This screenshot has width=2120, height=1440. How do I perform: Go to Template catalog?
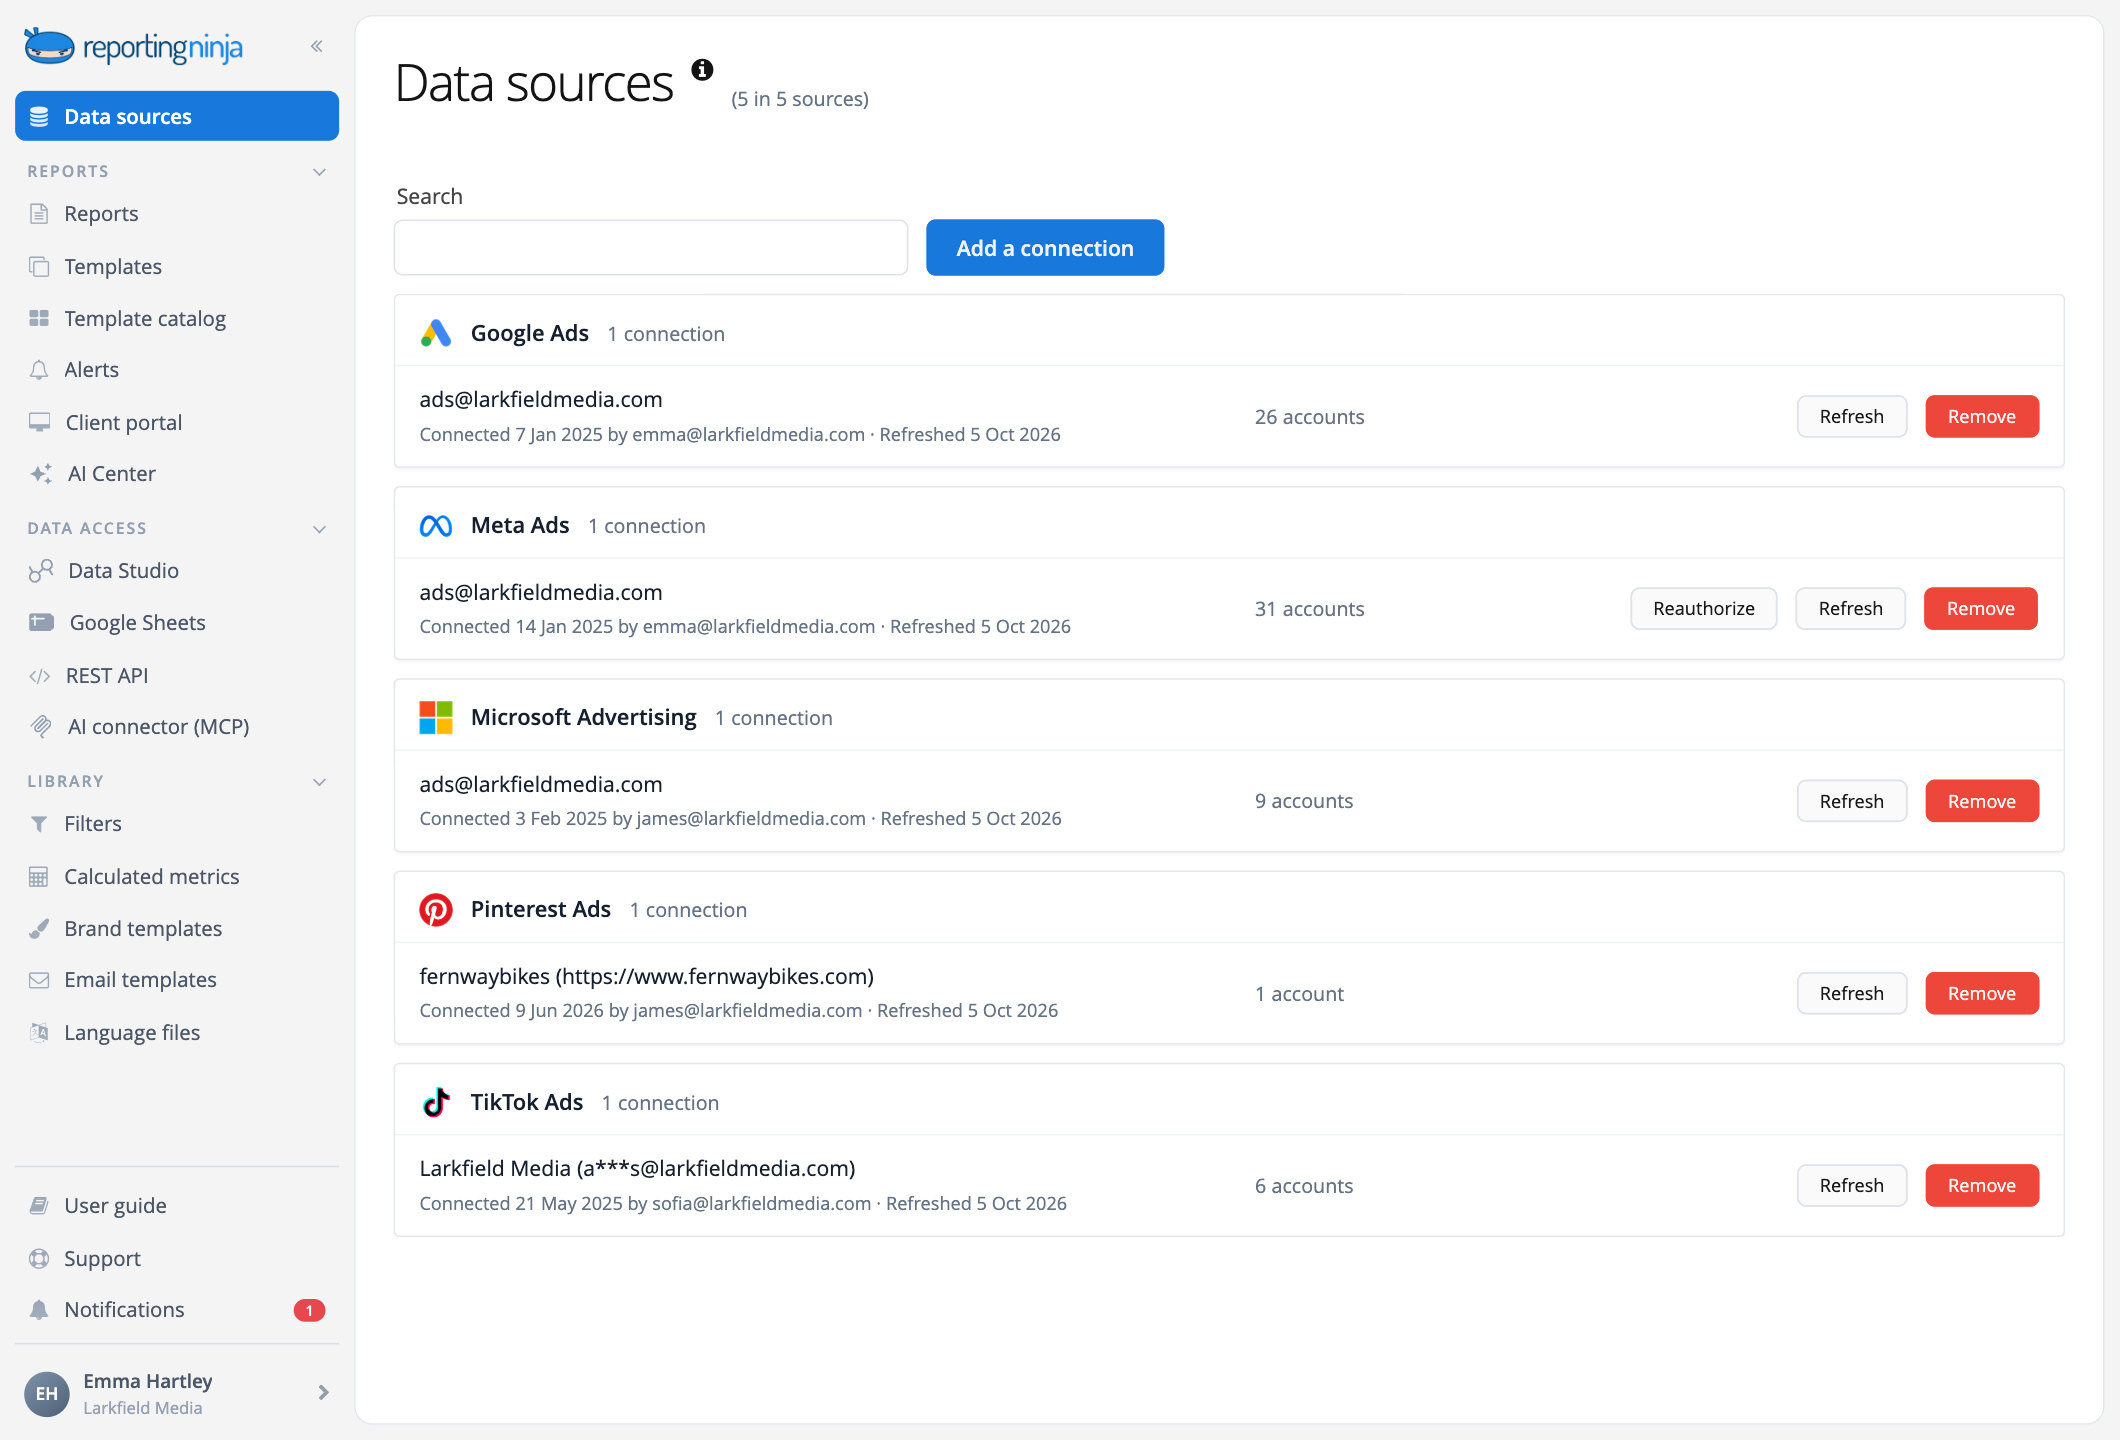click(144, 318)
